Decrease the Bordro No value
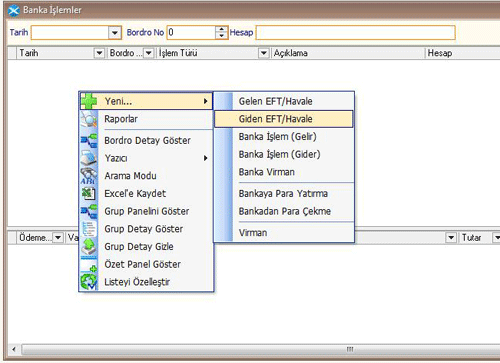Screen dimensions: 500x363 [x=222, y=36]
